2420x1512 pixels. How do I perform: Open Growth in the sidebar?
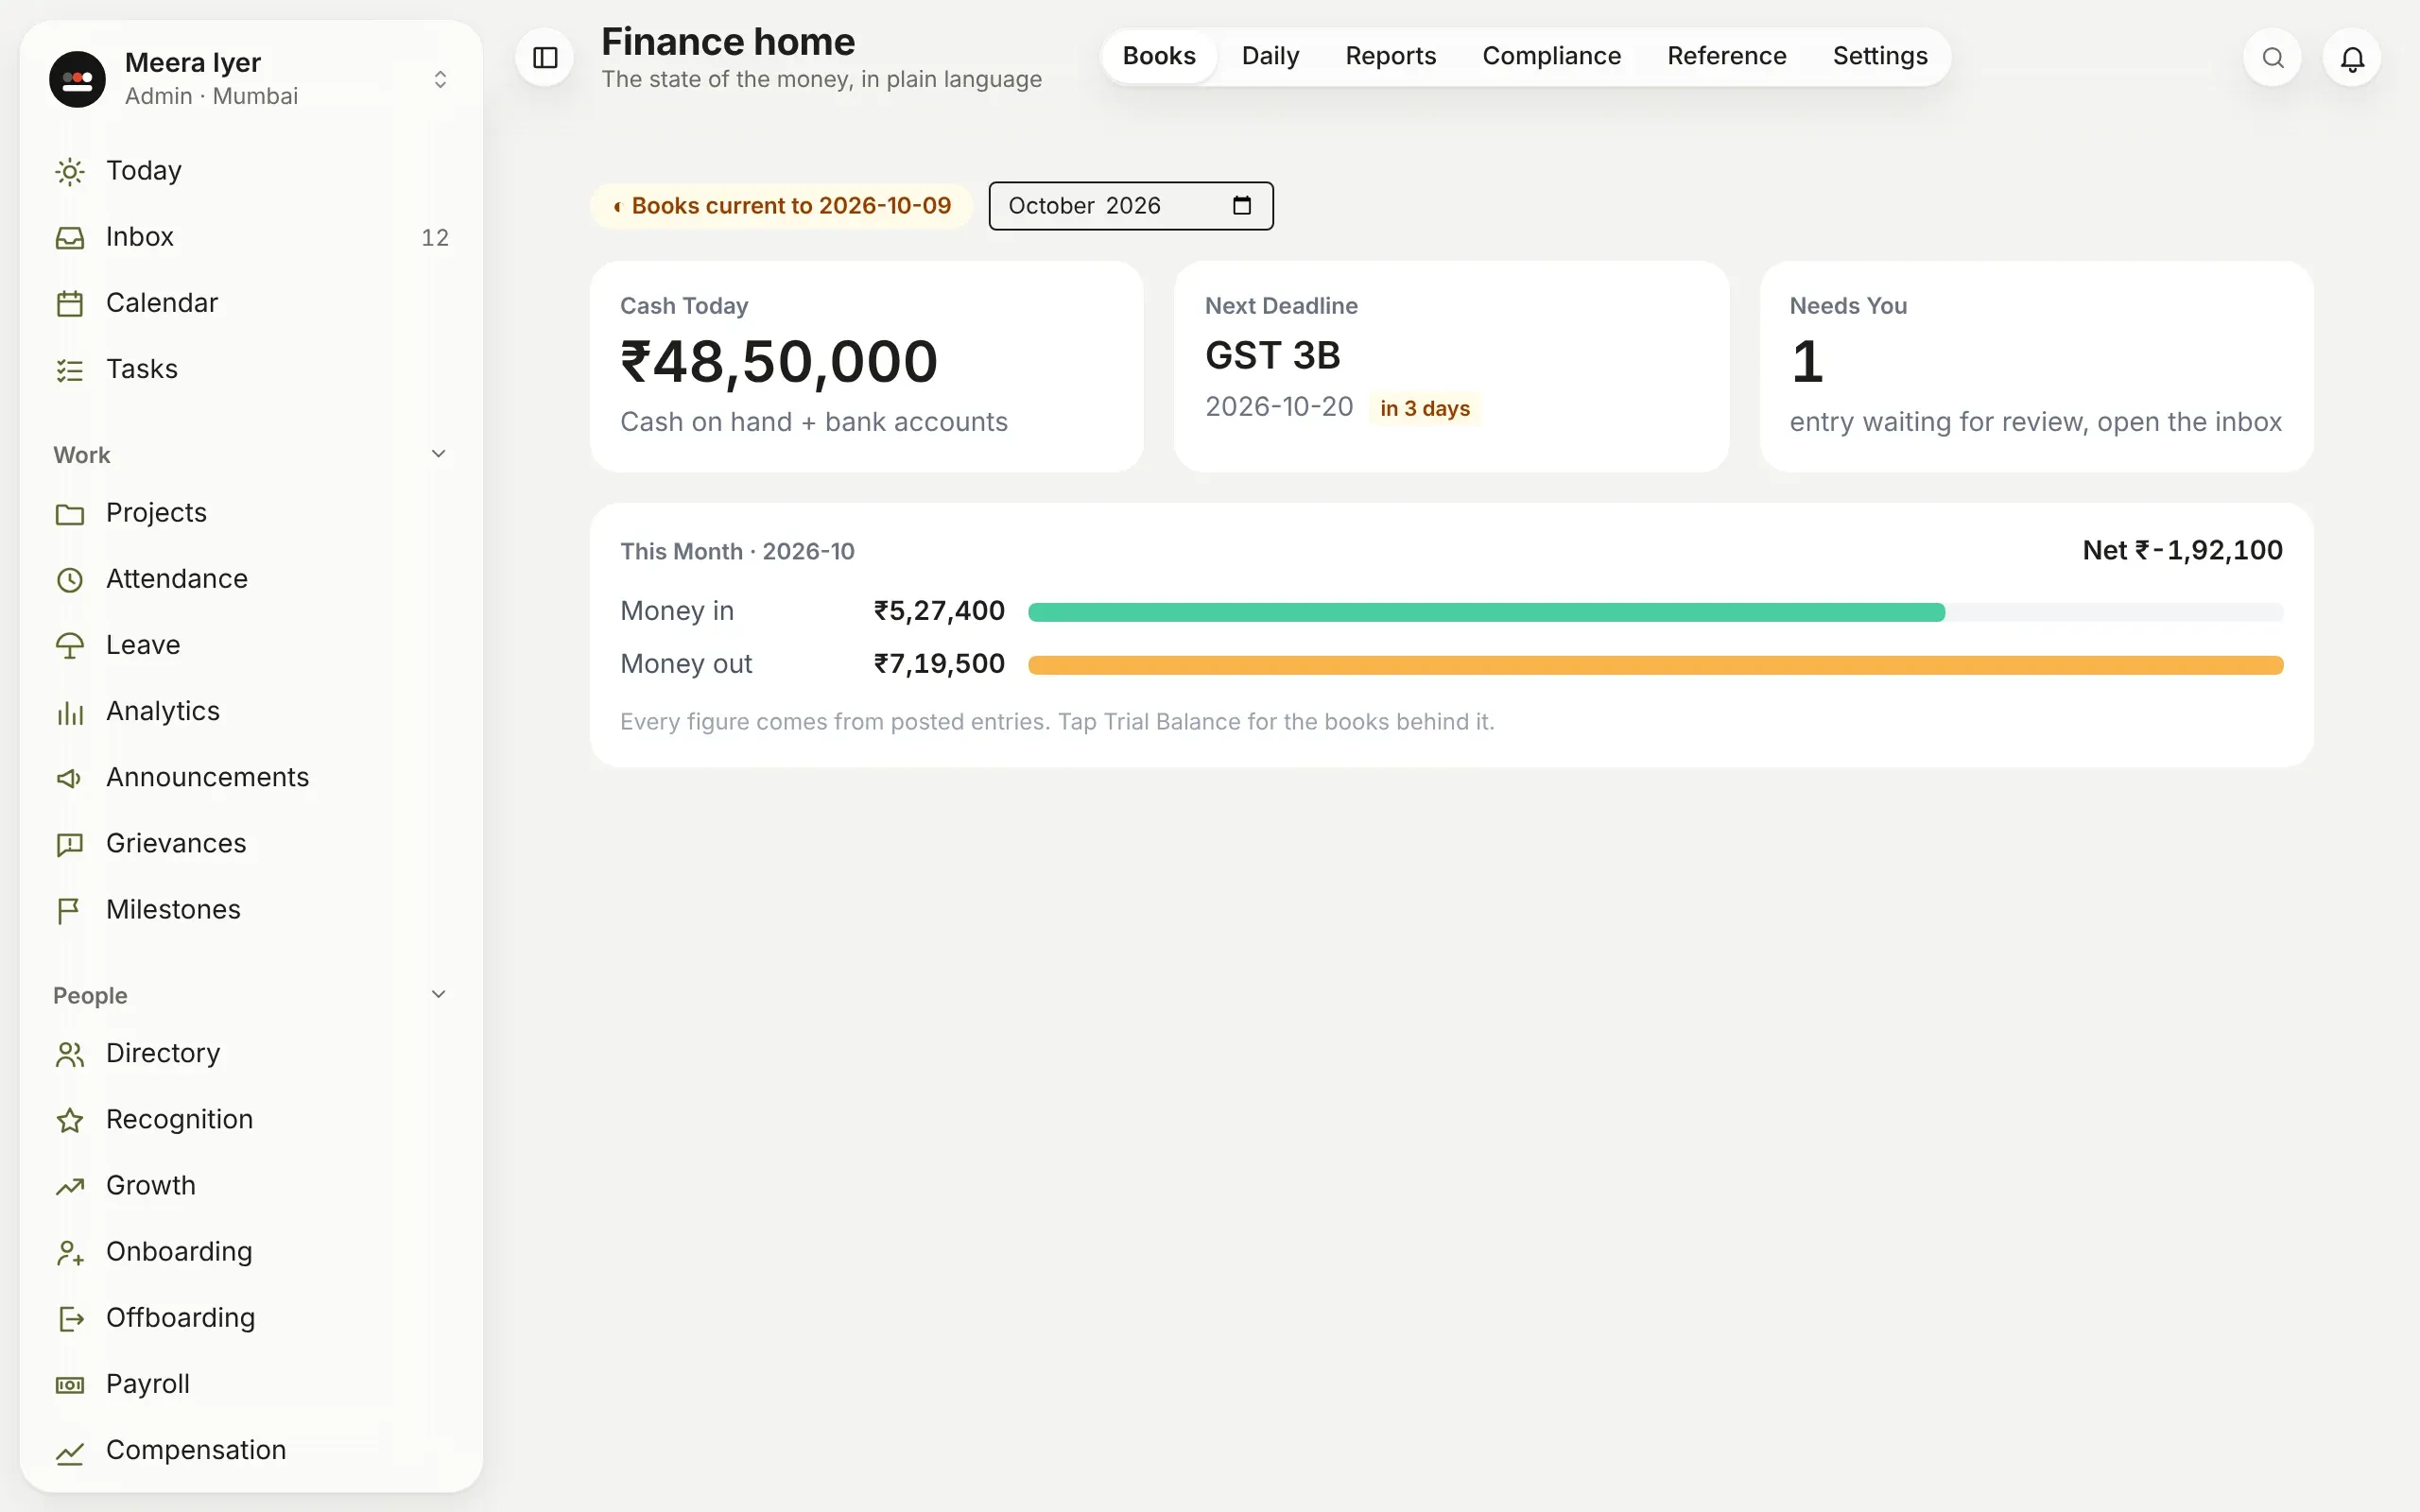[x=251, y=1185]
